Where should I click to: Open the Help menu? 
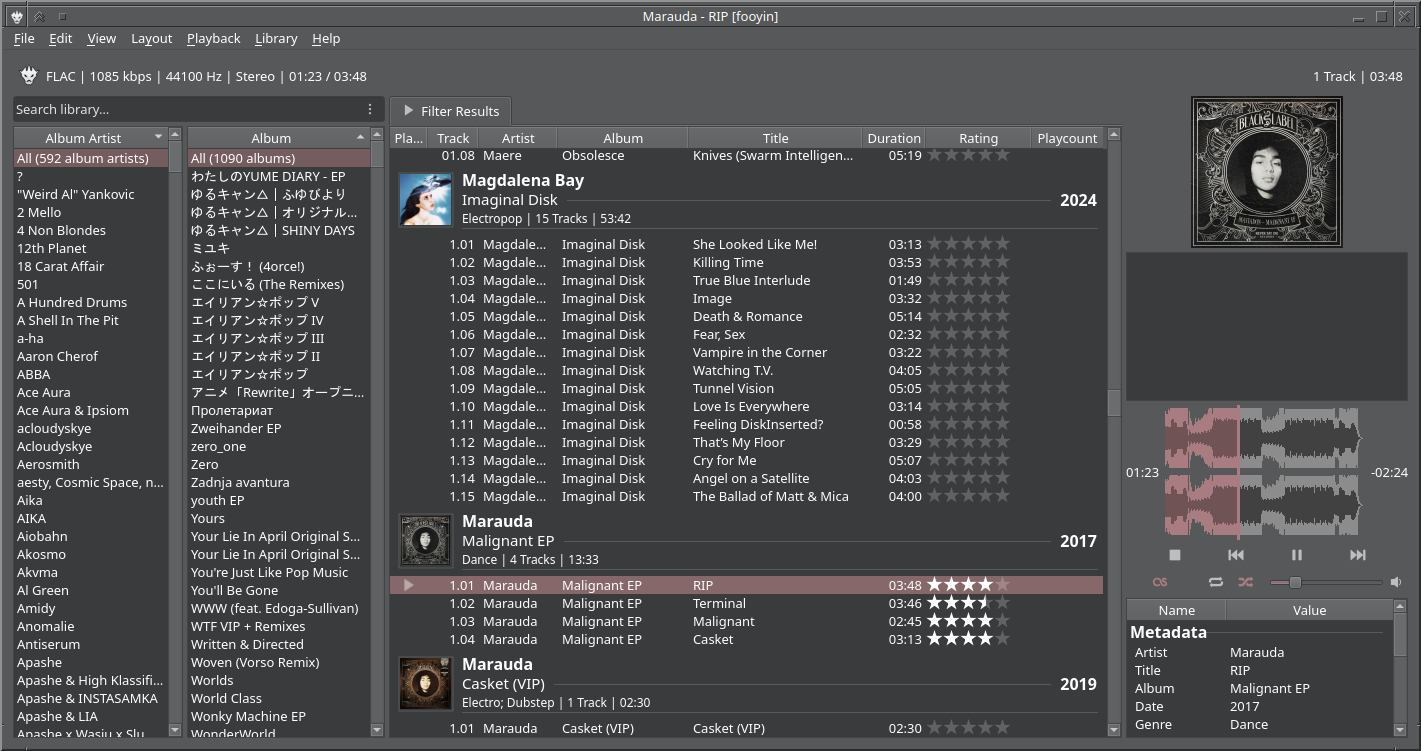pyautogui.click(x=326, y=38)
